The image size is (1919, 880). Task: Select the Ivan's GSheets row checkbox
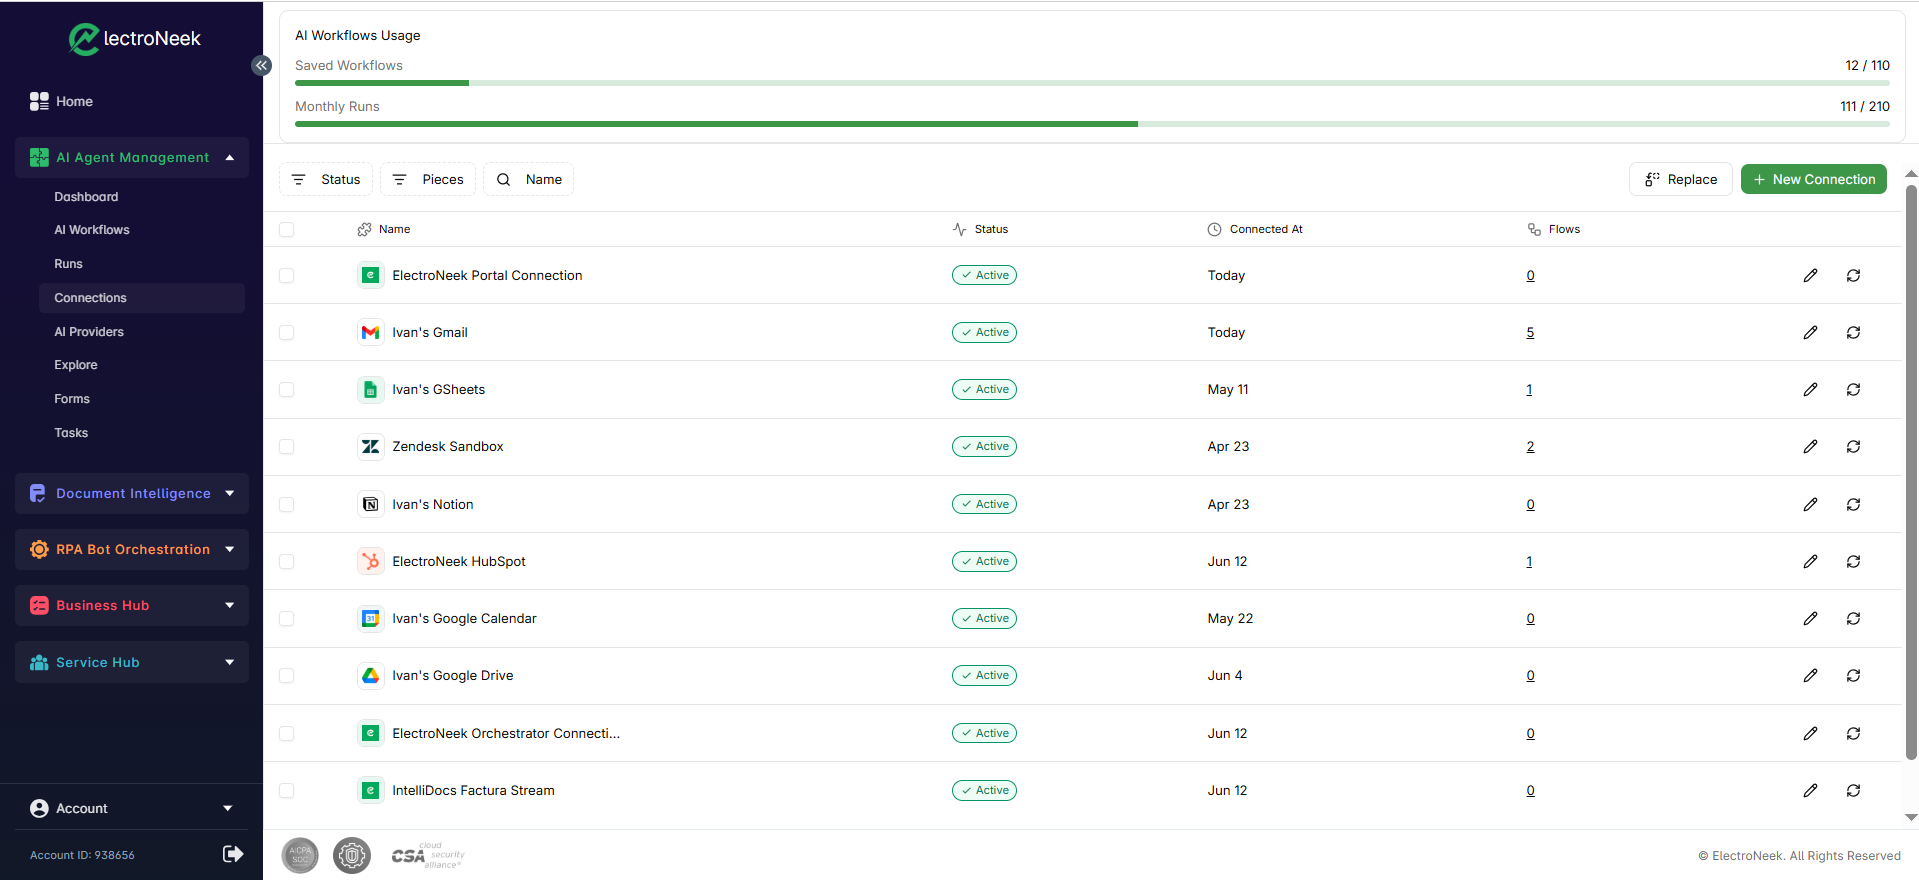[x=287, y=390]
